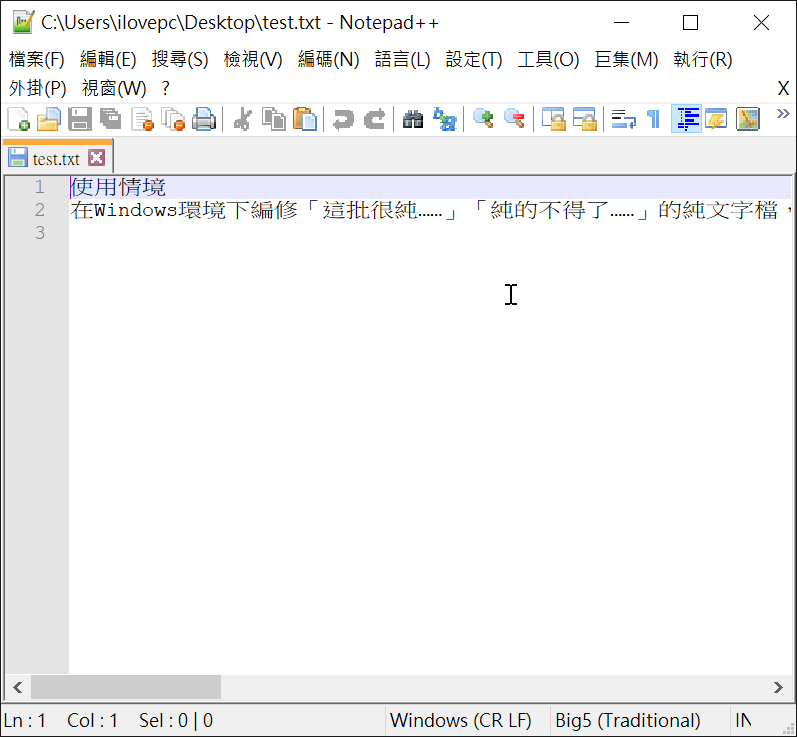Screen dimensions: 797x737
Task: Open the 搜尋(S) menu
Action: pyautogui.click(x=180, y=59)
